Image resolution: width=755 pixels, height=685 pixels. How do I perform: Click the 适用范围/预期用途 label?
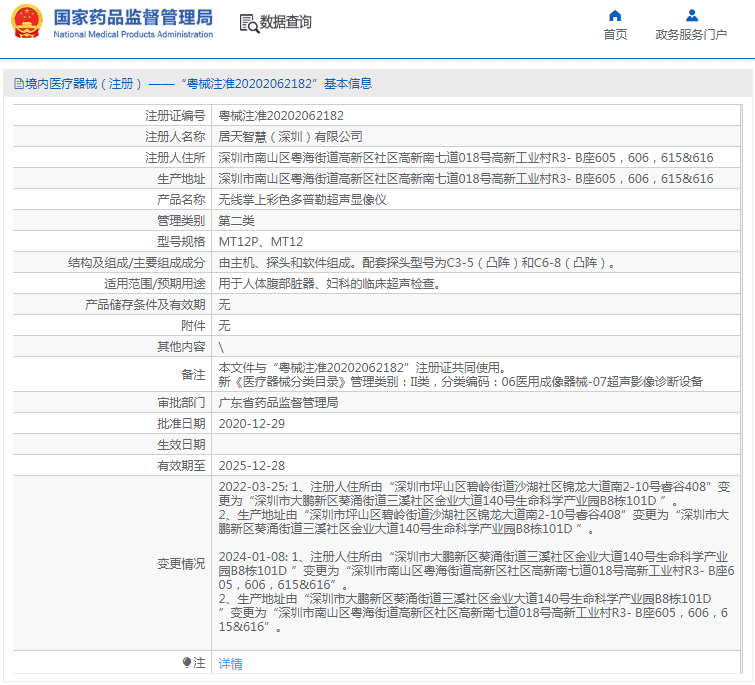[155, 284]
